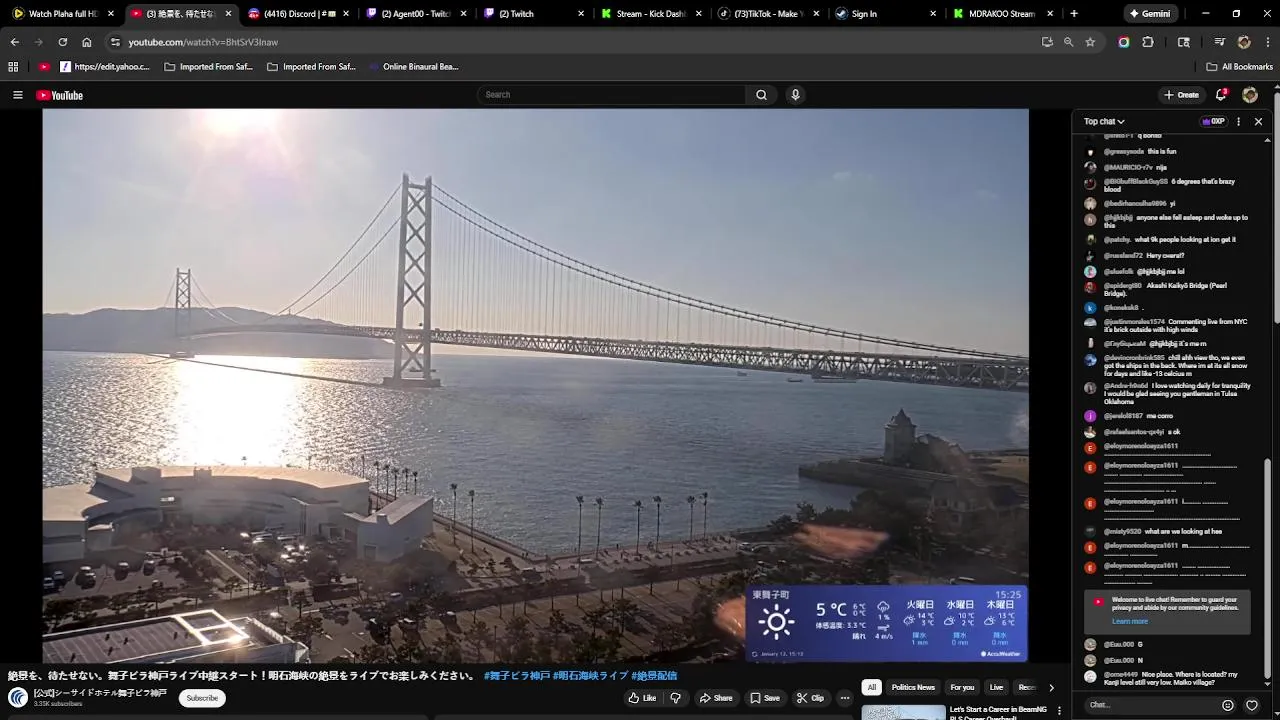Viewport: 1280px width, 720px height.
Task: Open the chat three-dot options menu
Action: [x=1238, y=122]
